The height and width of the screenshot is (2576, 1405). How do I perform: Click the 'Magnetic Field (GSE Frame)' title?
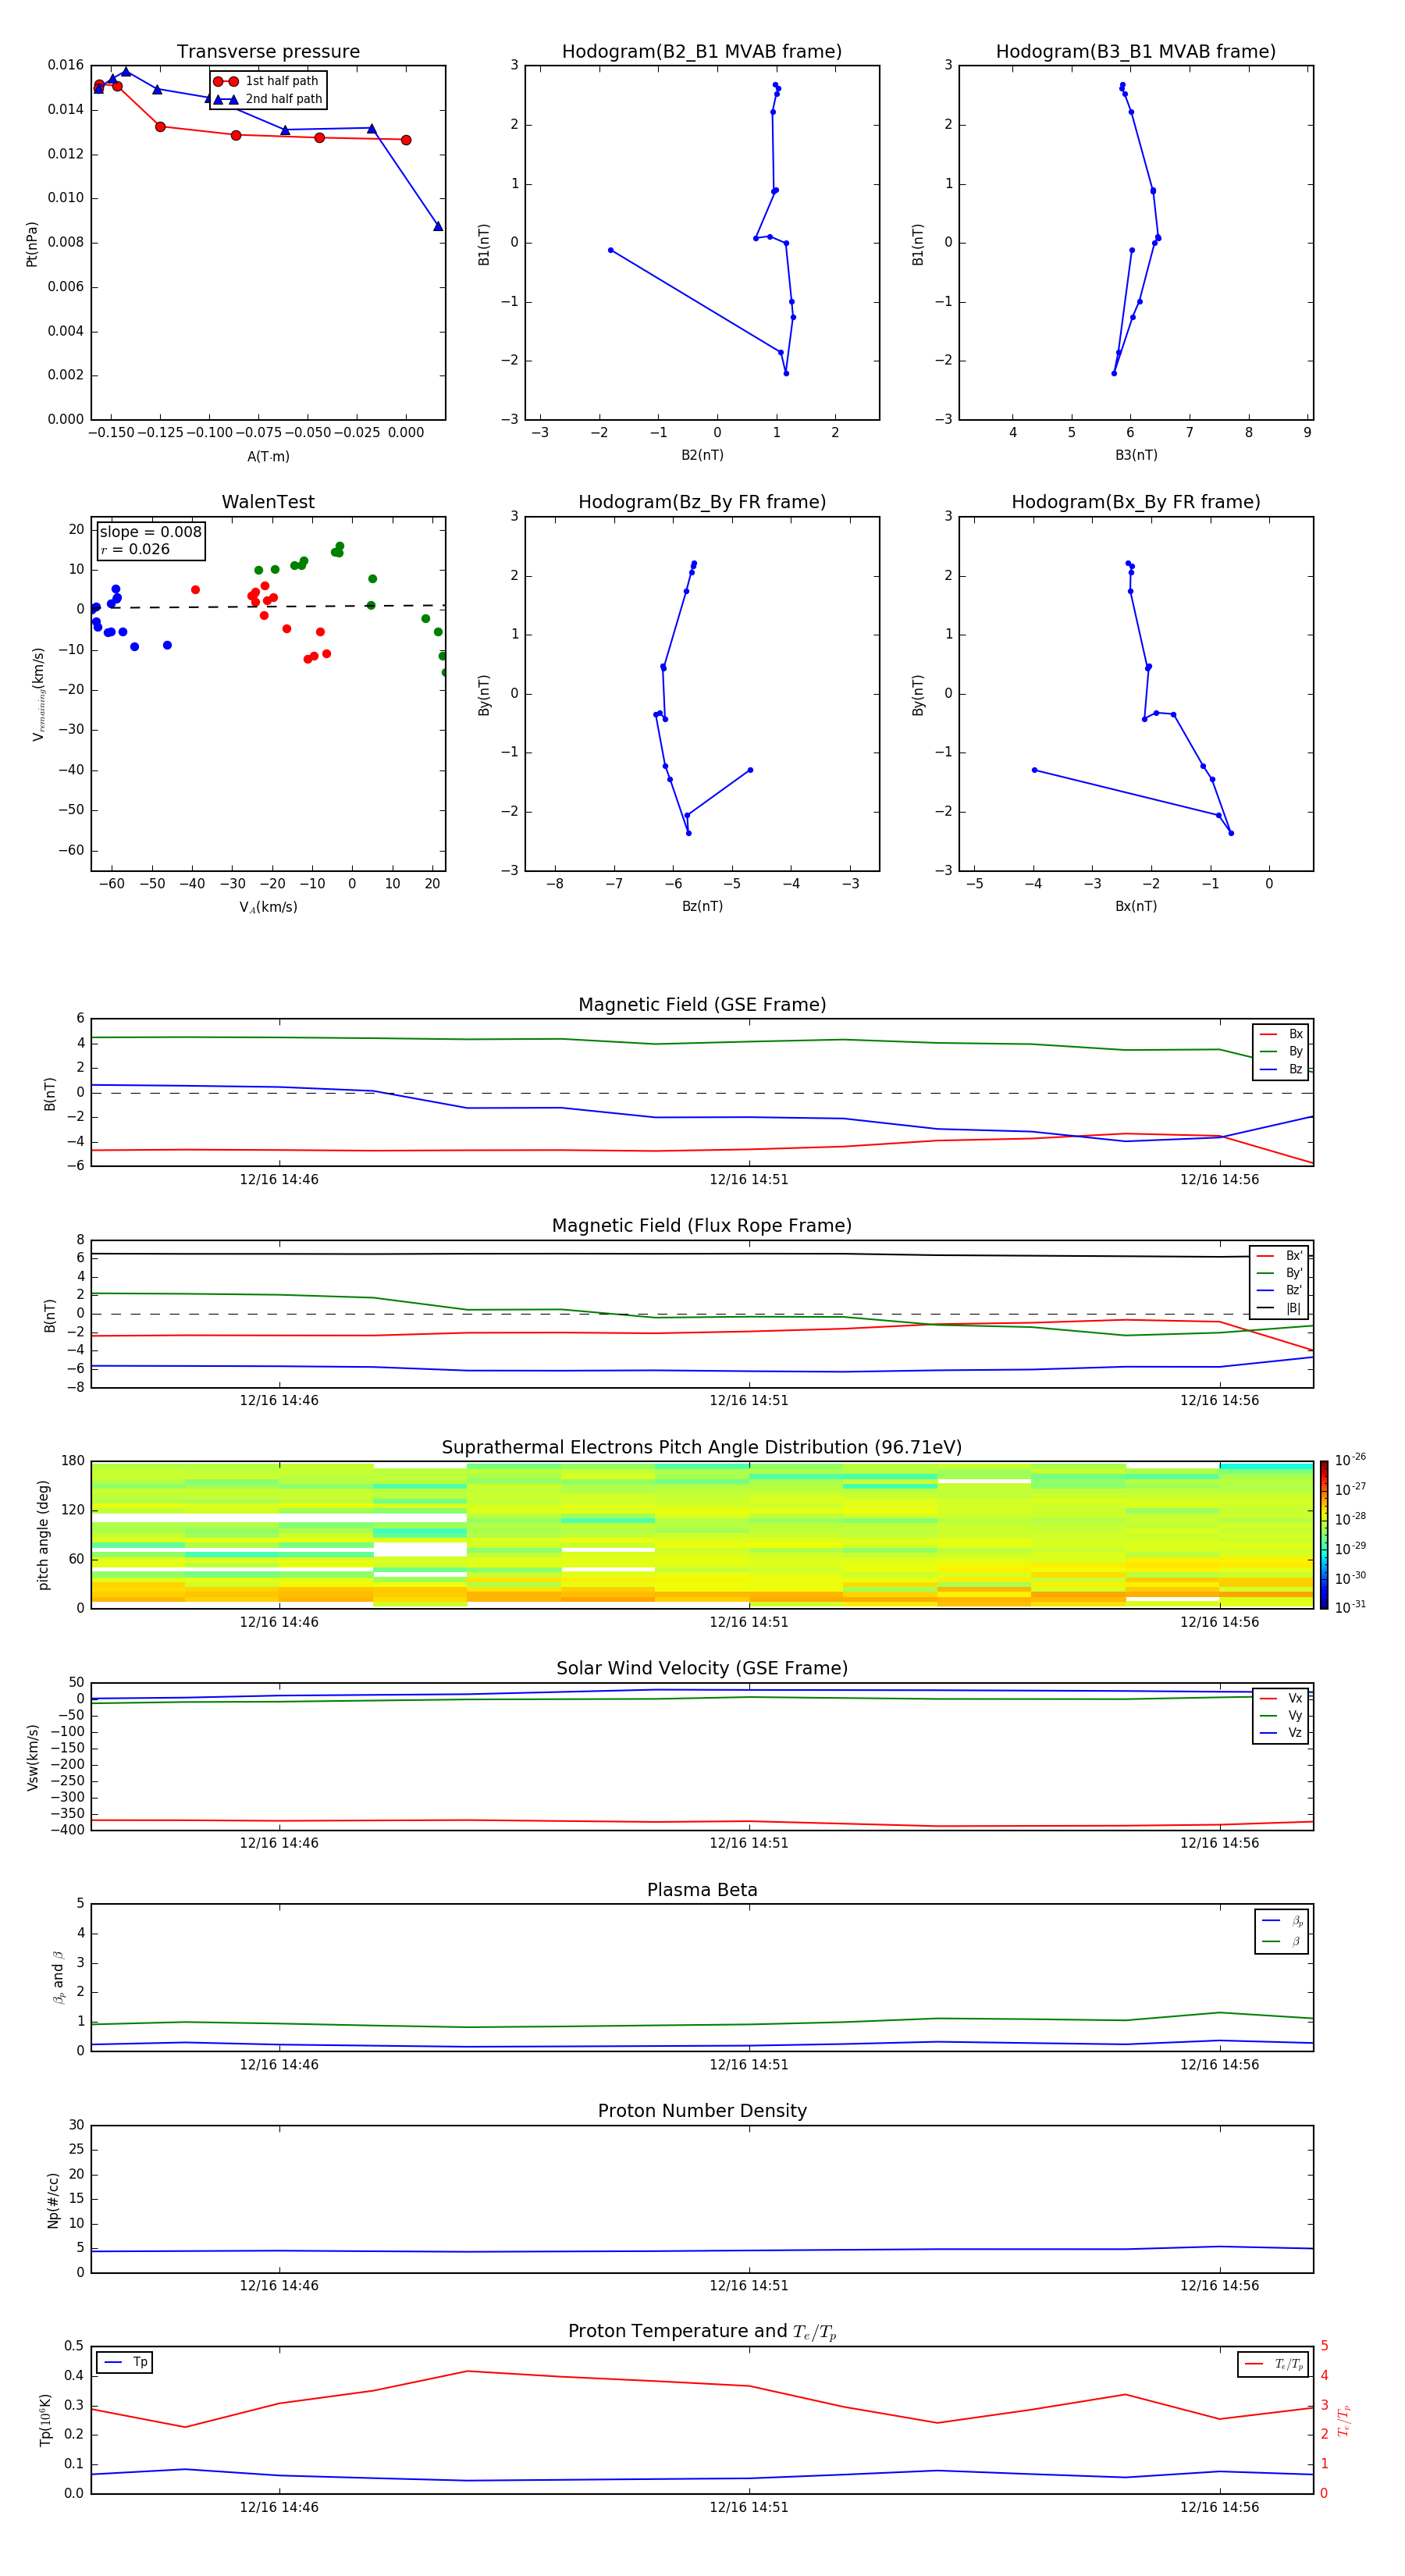[702, 1005]
